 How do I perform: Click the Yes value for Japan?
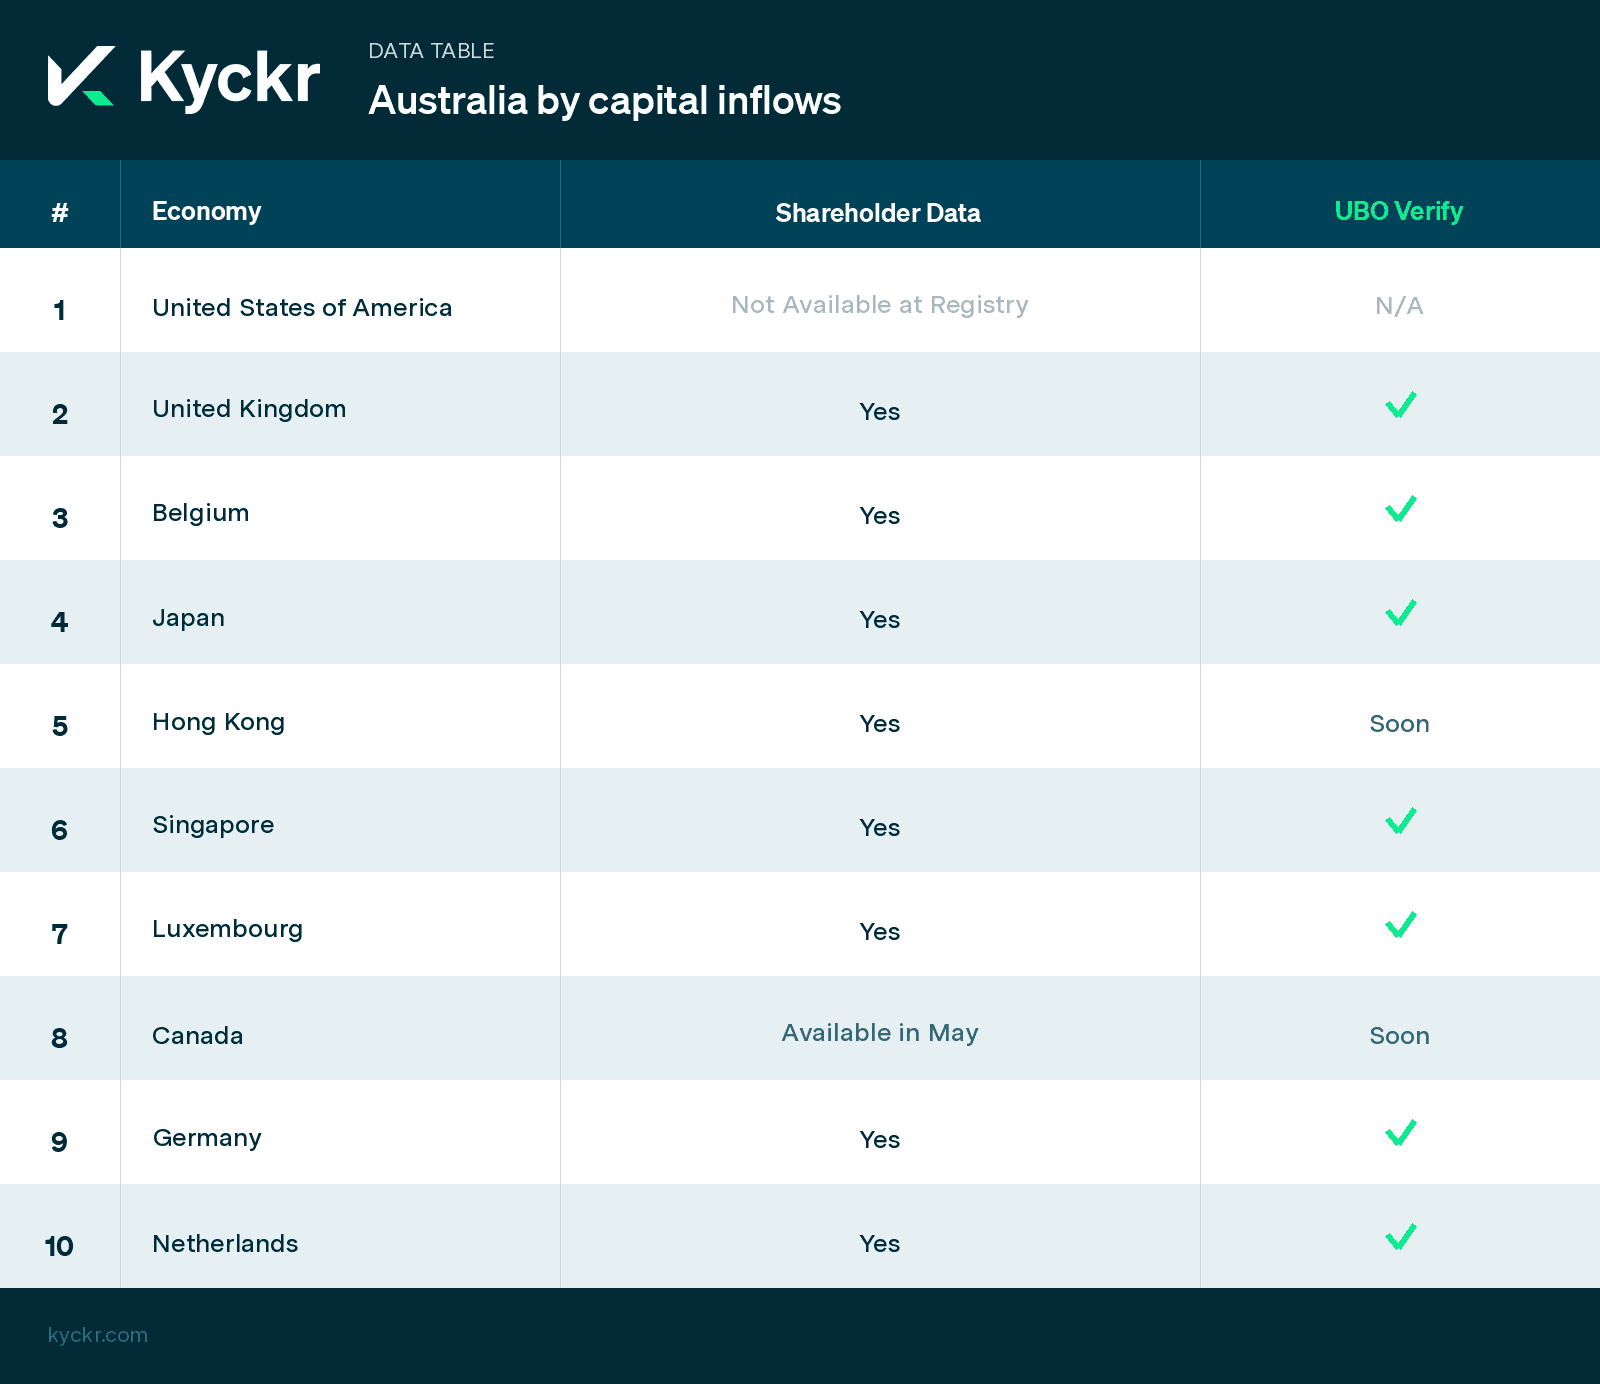pos(880,620)
